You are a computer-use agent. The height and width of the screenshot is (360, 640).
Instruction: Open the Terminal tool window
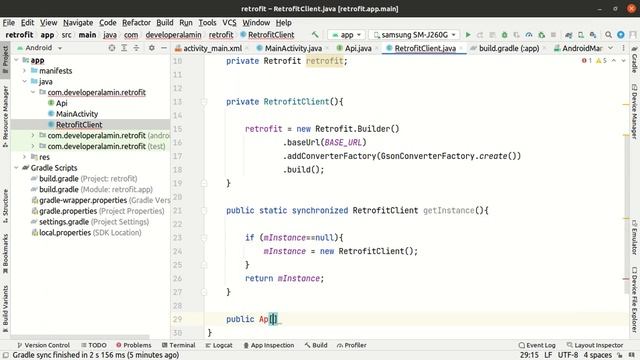pos(178,345)
